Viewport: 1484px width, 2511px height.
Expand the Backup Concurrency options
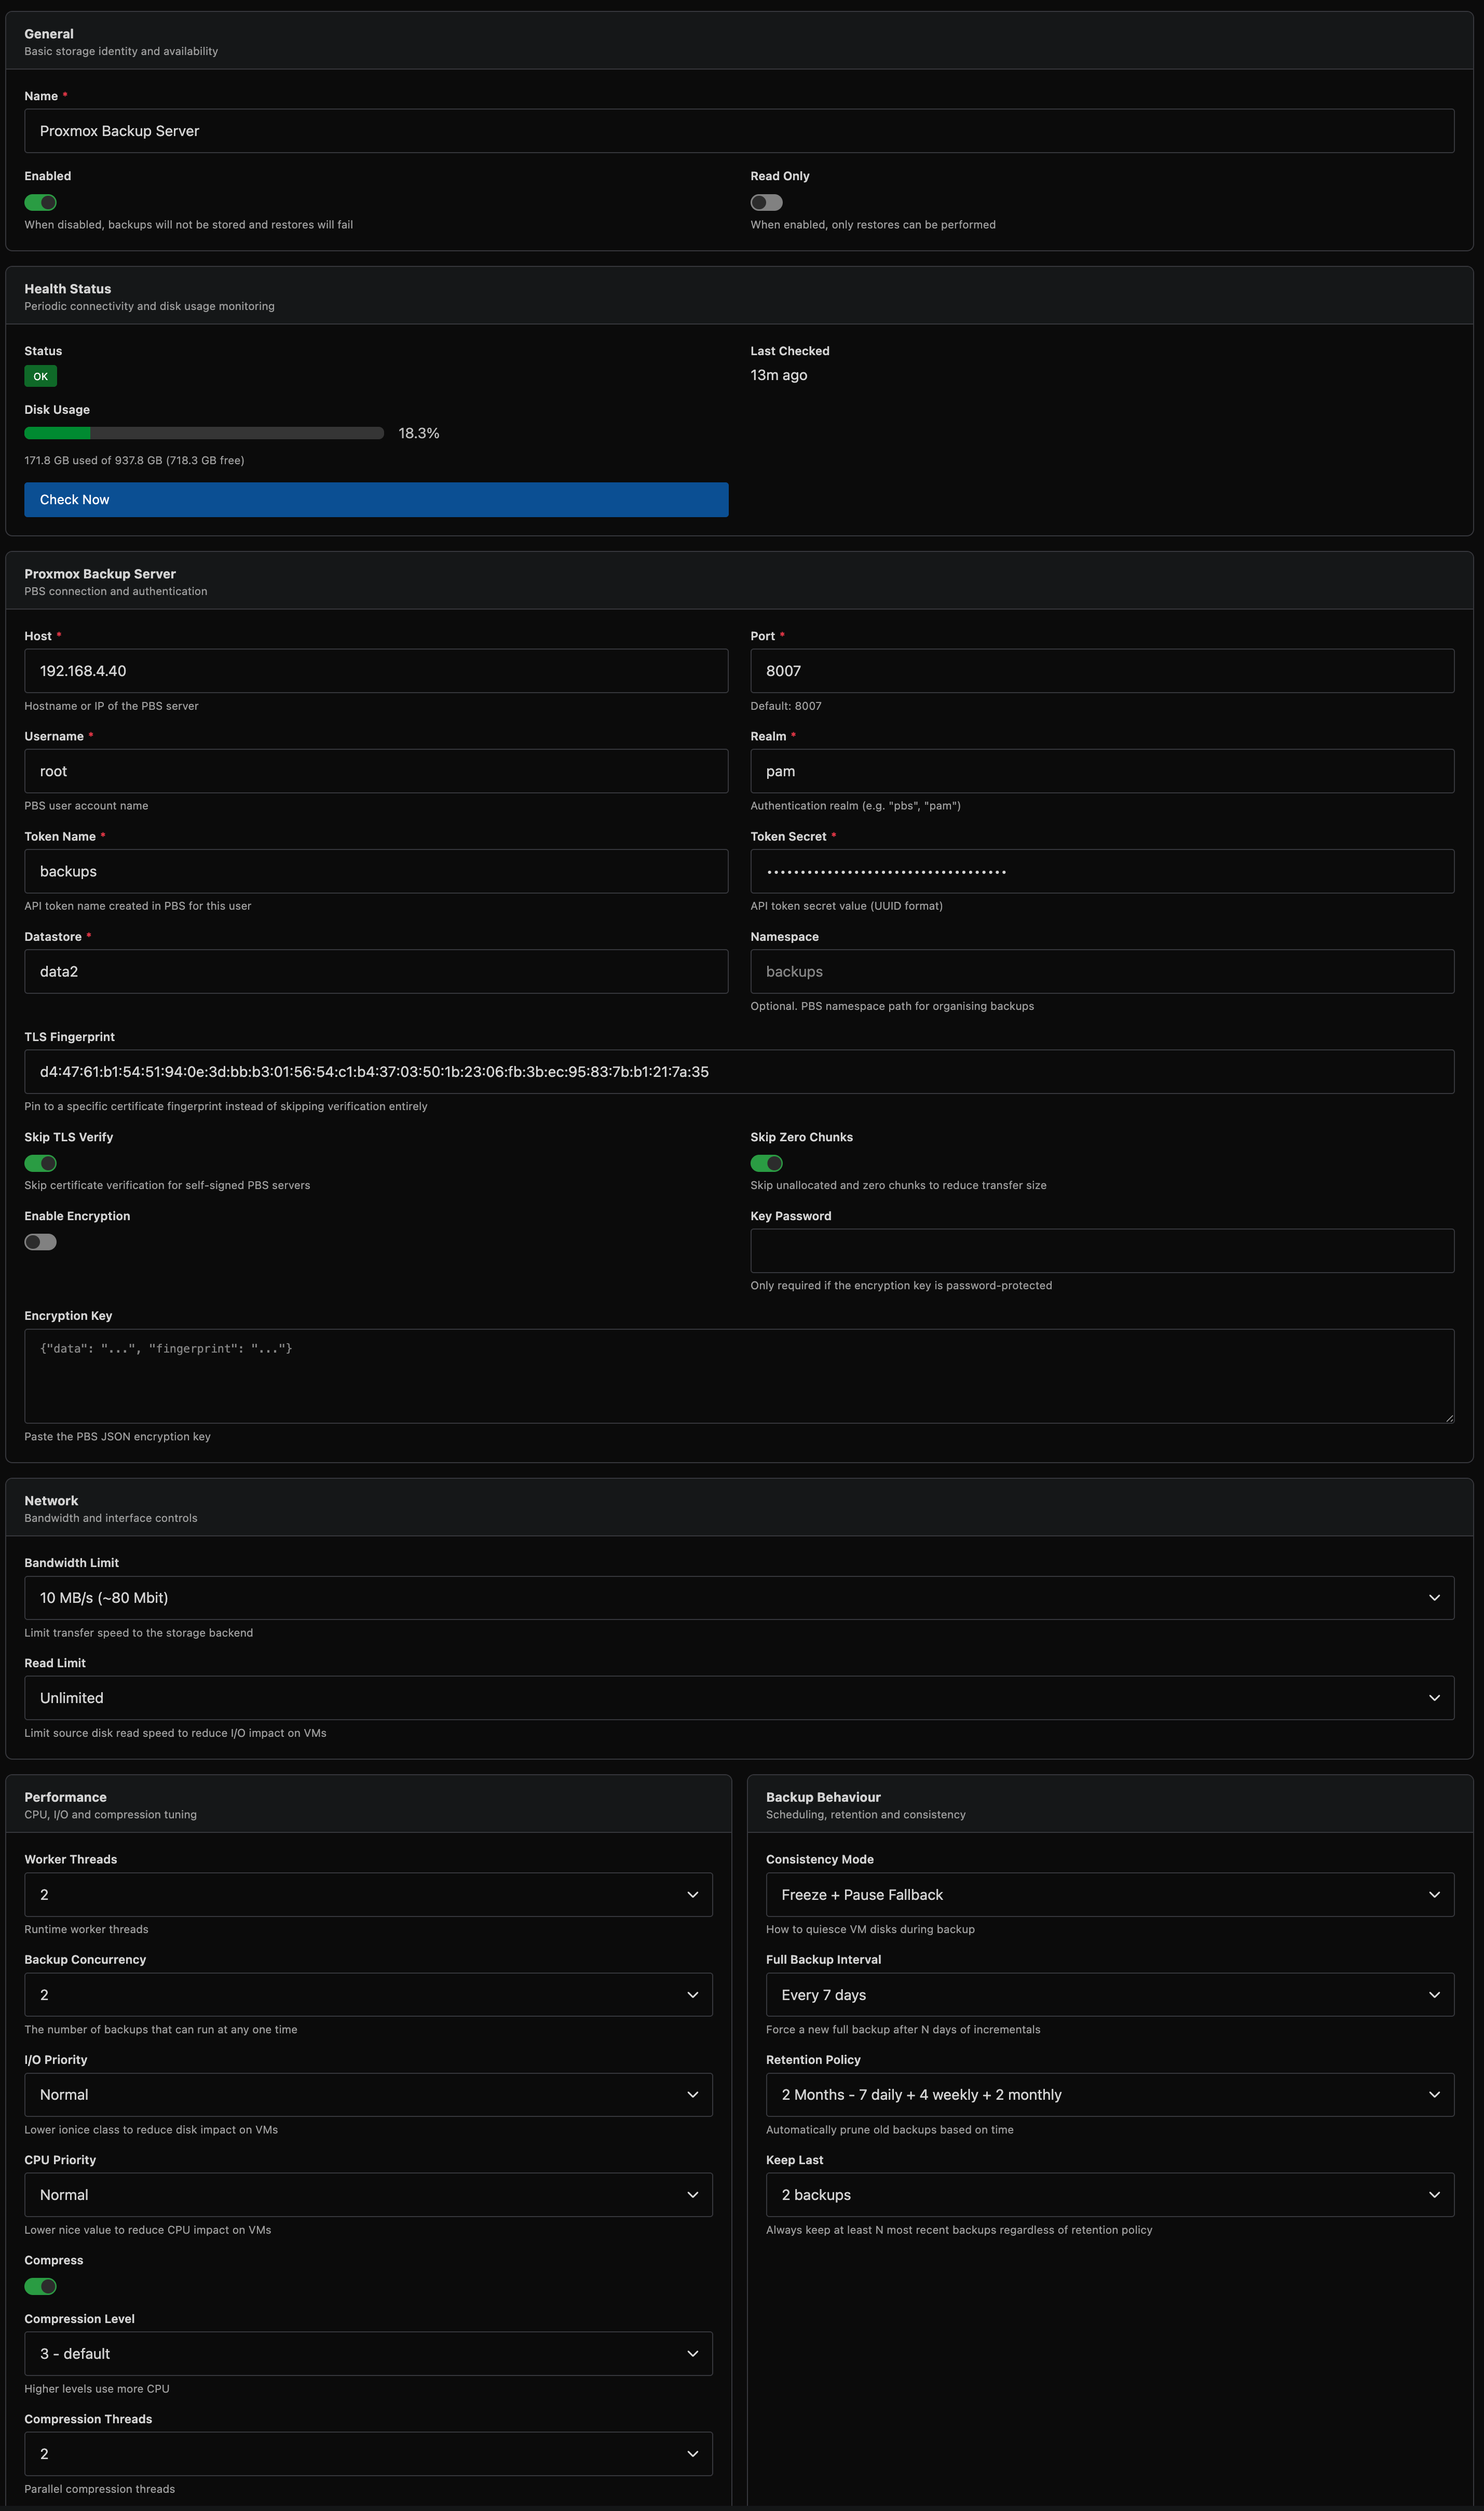coord(368,1993)
